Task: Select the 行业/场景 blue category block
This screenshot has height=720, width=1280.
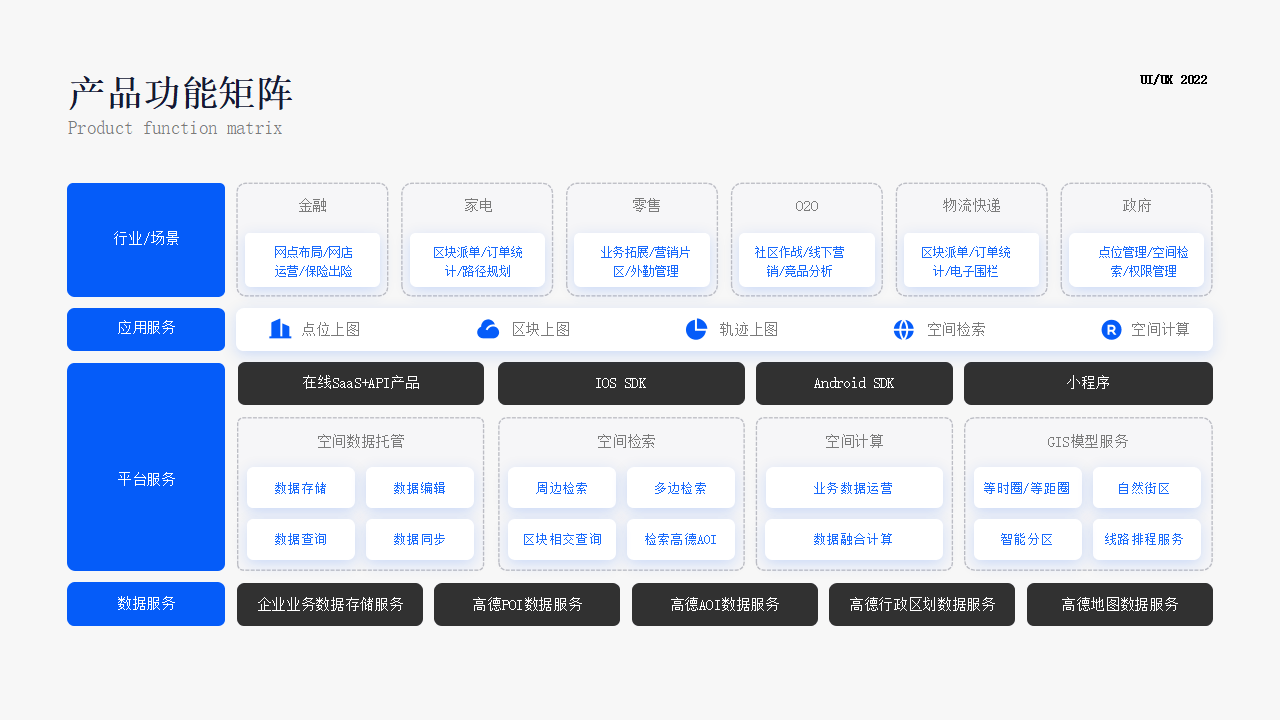Action: 146,239
